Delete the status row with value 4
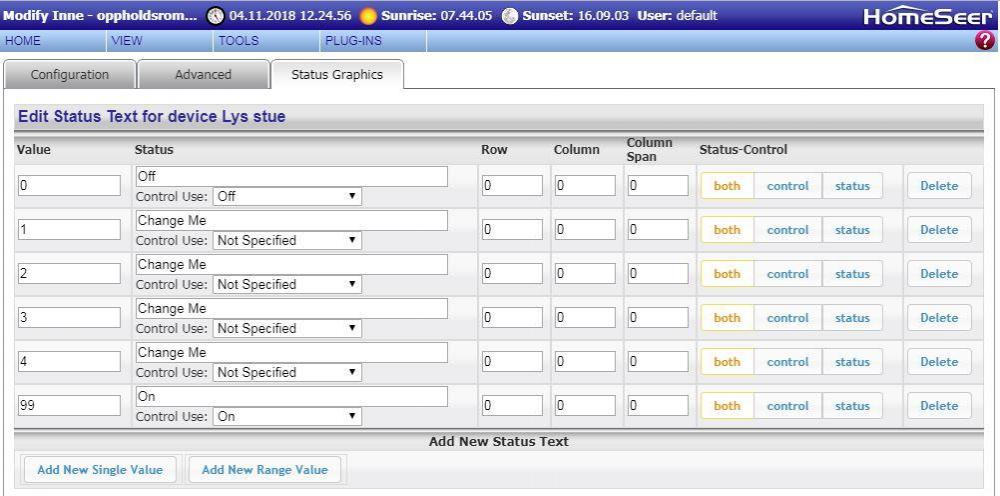 pos(938,362)
